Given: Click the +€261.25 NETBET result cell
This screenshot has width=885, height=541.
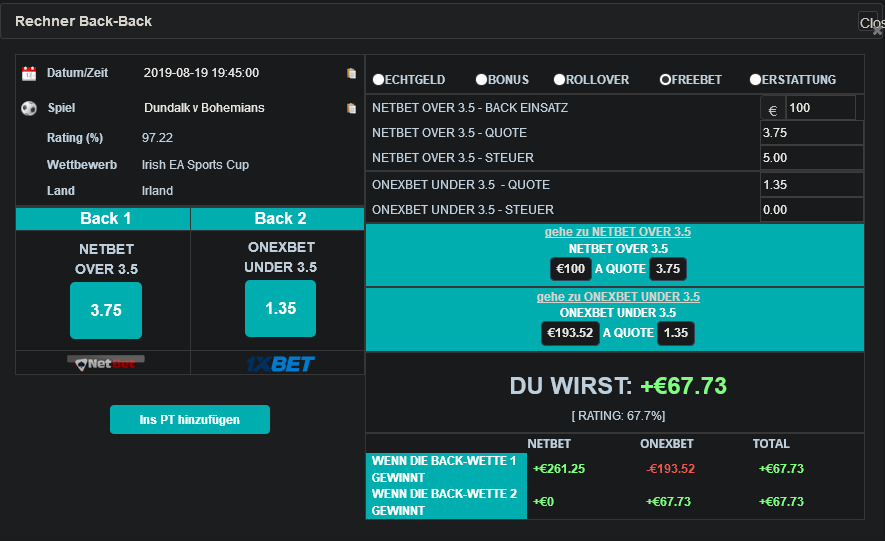Looking at the screenshot, I should (559, 469).
